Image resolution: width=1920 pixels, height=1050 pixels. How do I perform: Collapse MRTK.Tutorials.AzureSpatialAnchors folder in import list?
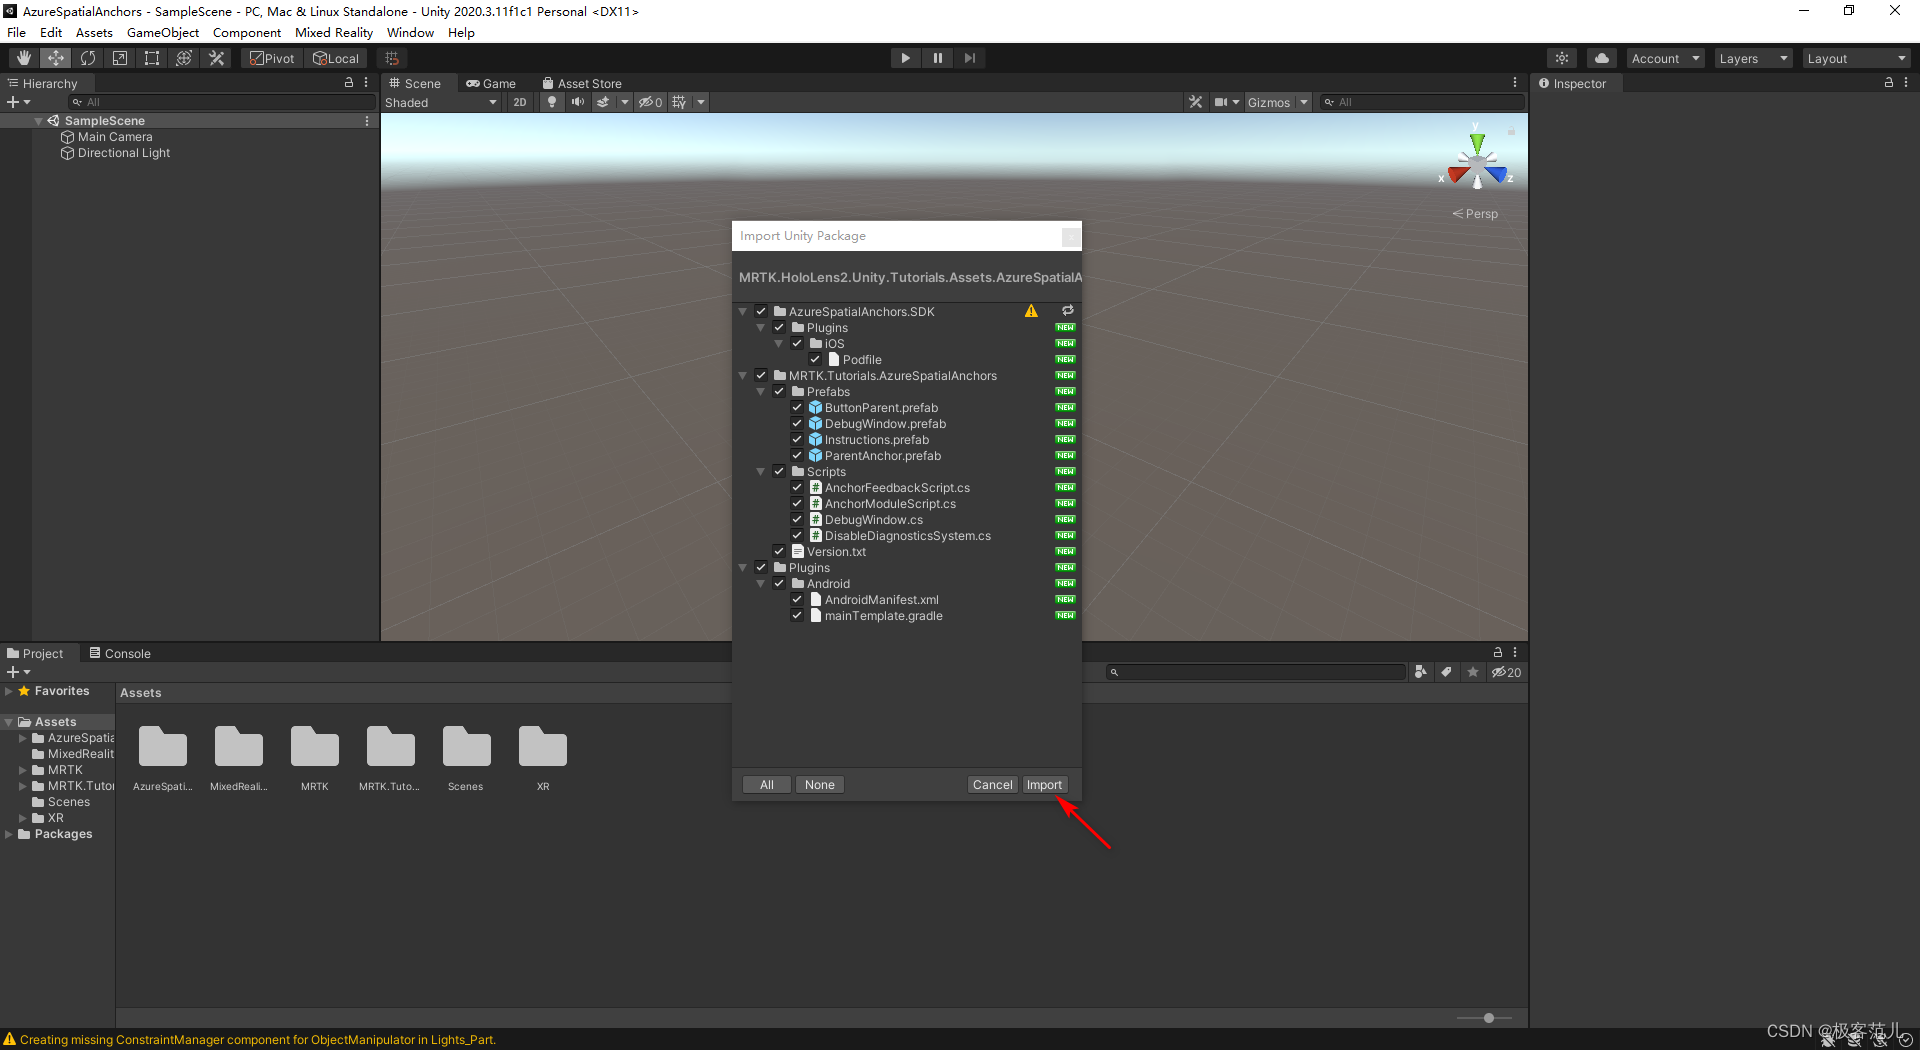click(743, 376)
